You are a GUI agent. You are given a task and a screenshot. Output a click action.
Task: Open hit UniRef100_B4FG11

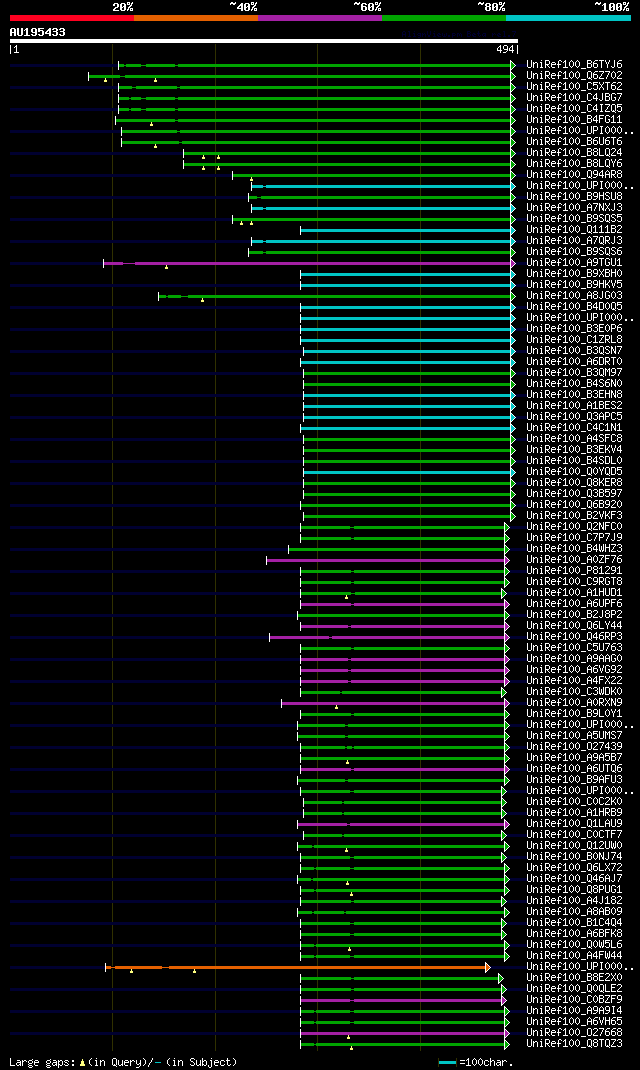(574, 119)
